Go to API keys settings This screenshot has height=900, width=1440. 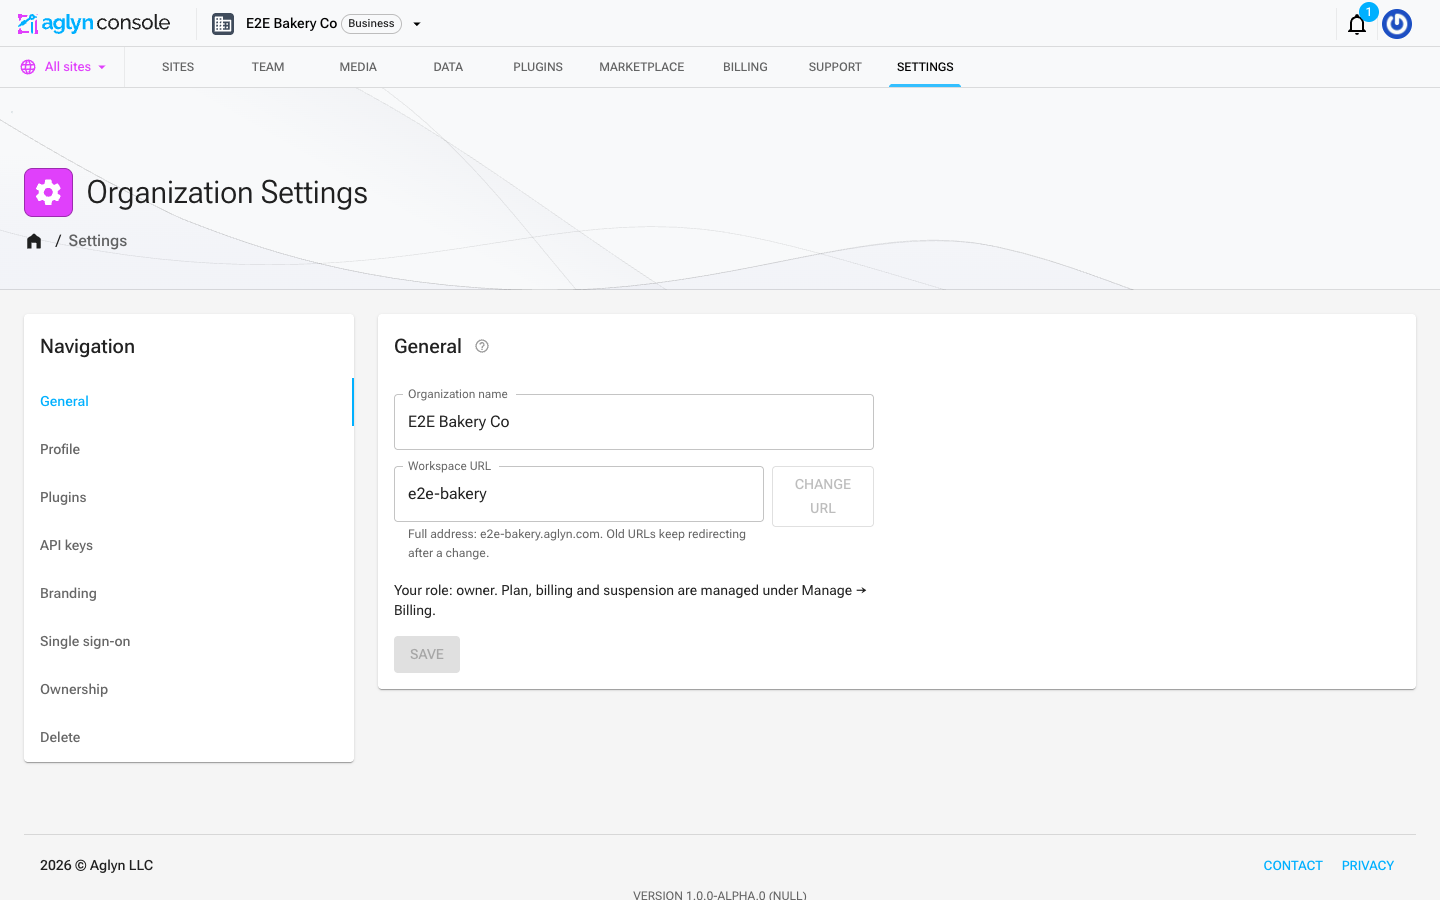pos(189,545)
